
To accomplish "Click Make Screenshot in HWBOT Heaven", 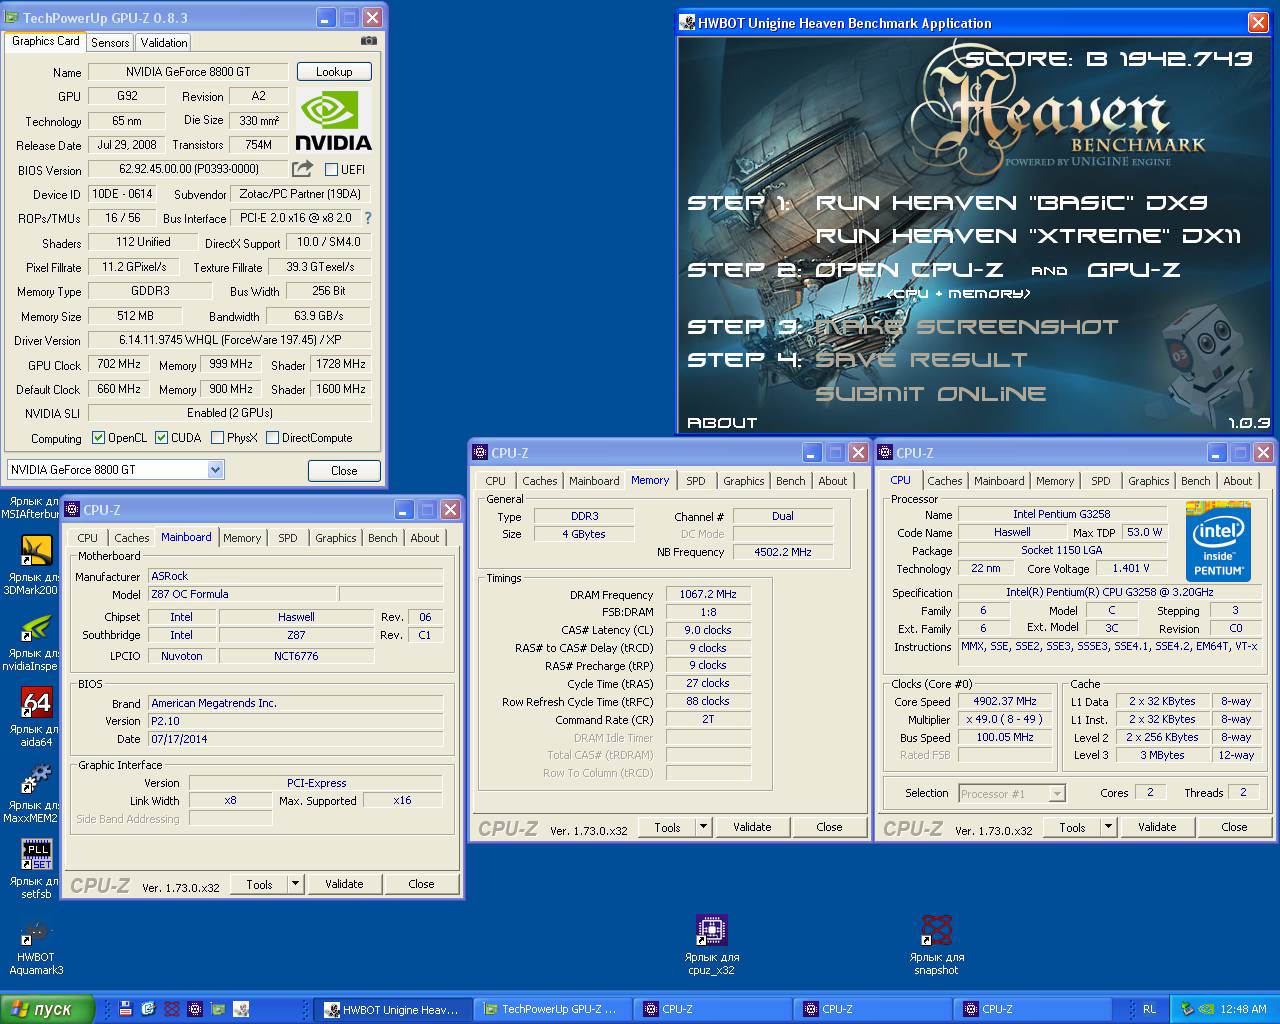I will 966,327.
